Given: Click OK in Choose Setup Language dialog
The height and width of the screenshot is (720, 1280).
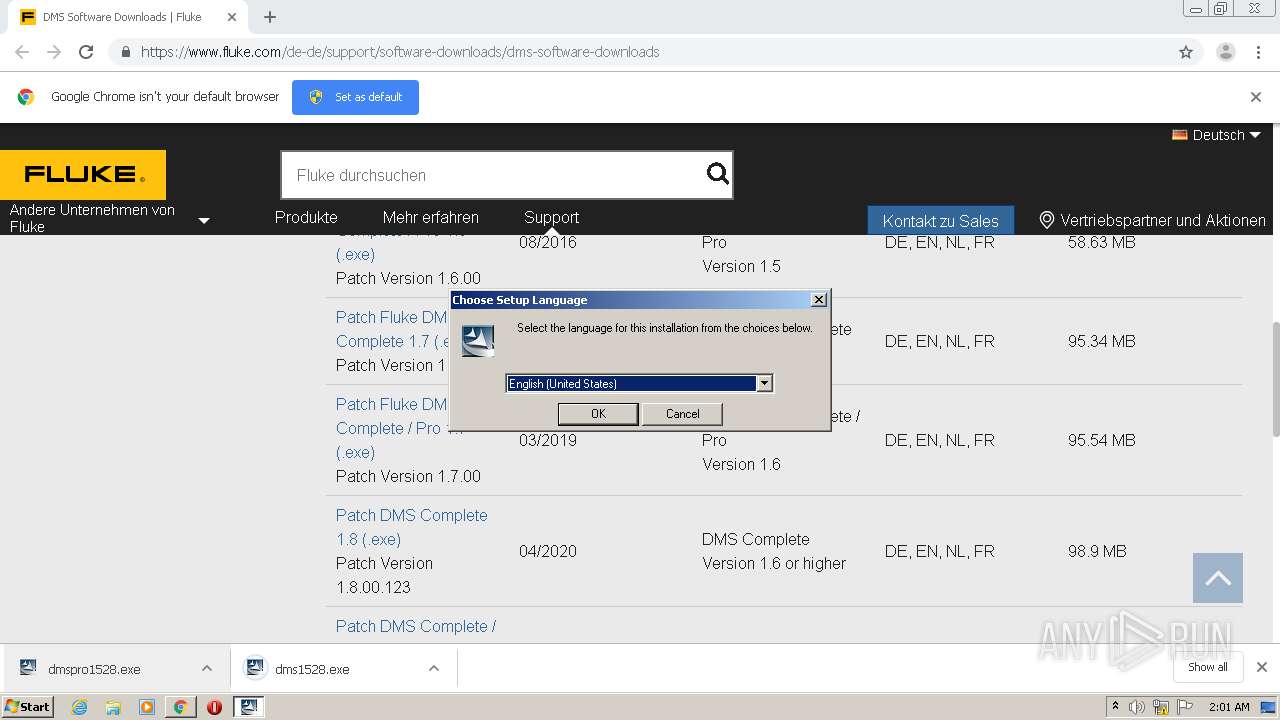Looking at the screenshot, I should [598, 414].
